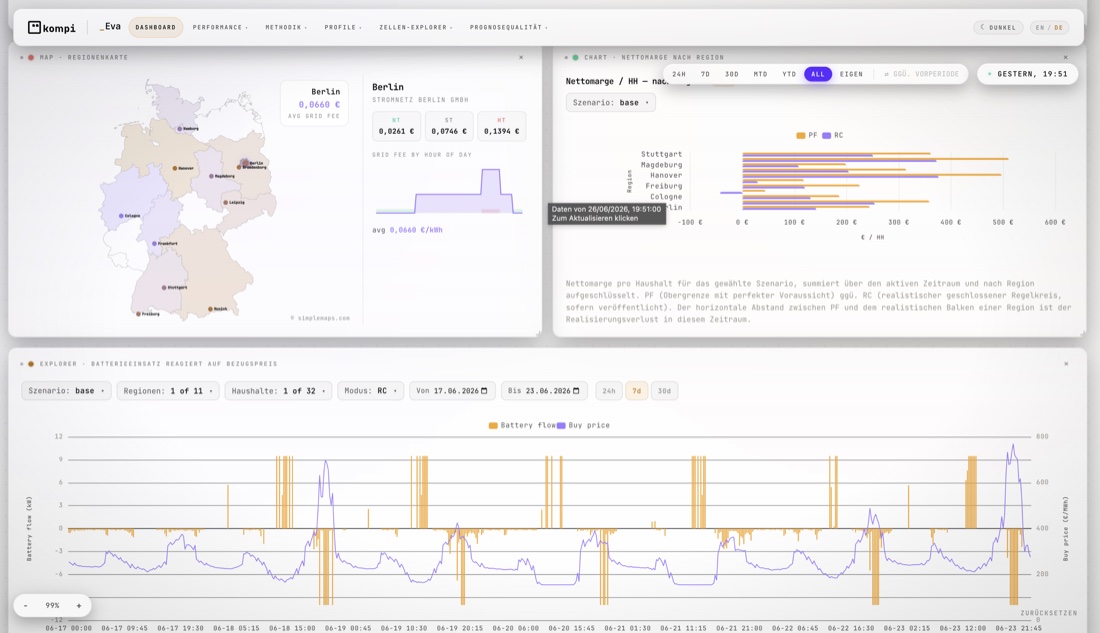Switch theme with the Dunkel toggle
This screenshot has height=633, width=1100.
[998, 27]
